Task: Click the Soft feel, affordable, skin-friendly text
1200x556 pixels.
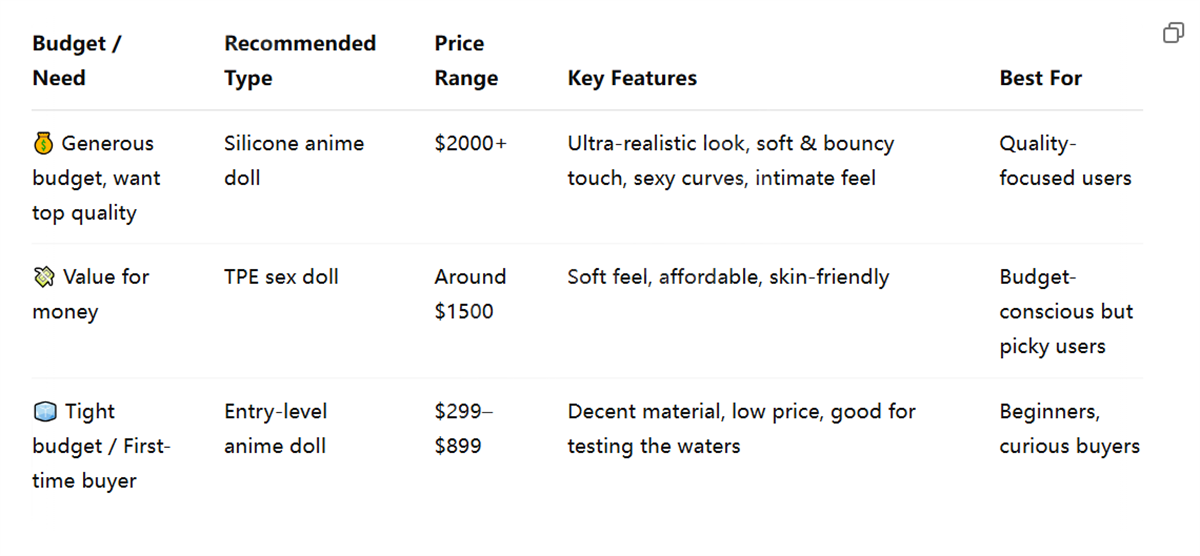Action: pyautogui.click(x=728, y=277)
